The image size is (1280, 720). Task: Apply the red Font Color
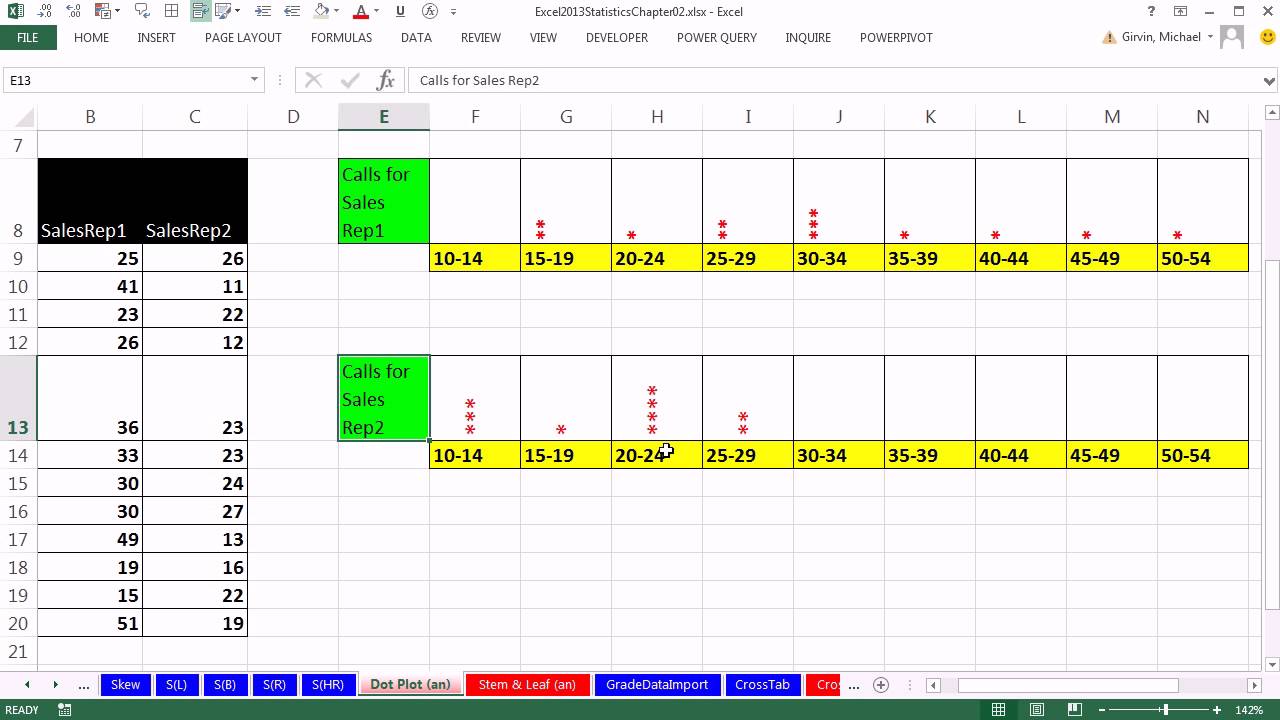click(361, 12)
